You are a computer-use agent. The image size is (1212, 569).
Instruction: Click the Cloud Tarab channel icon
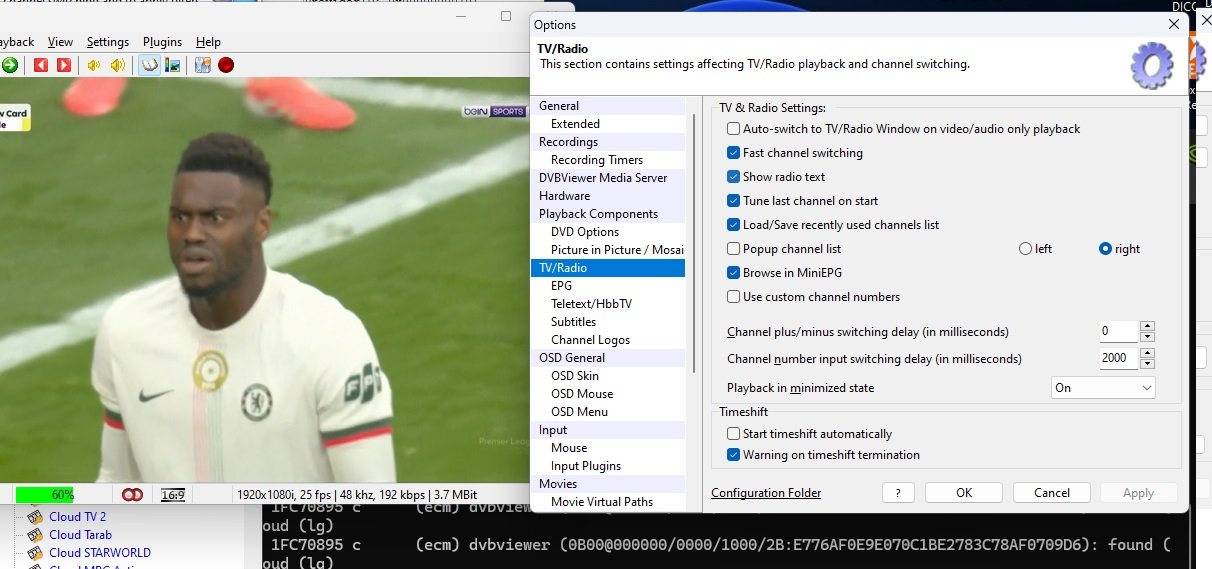[x=35, y=535]
